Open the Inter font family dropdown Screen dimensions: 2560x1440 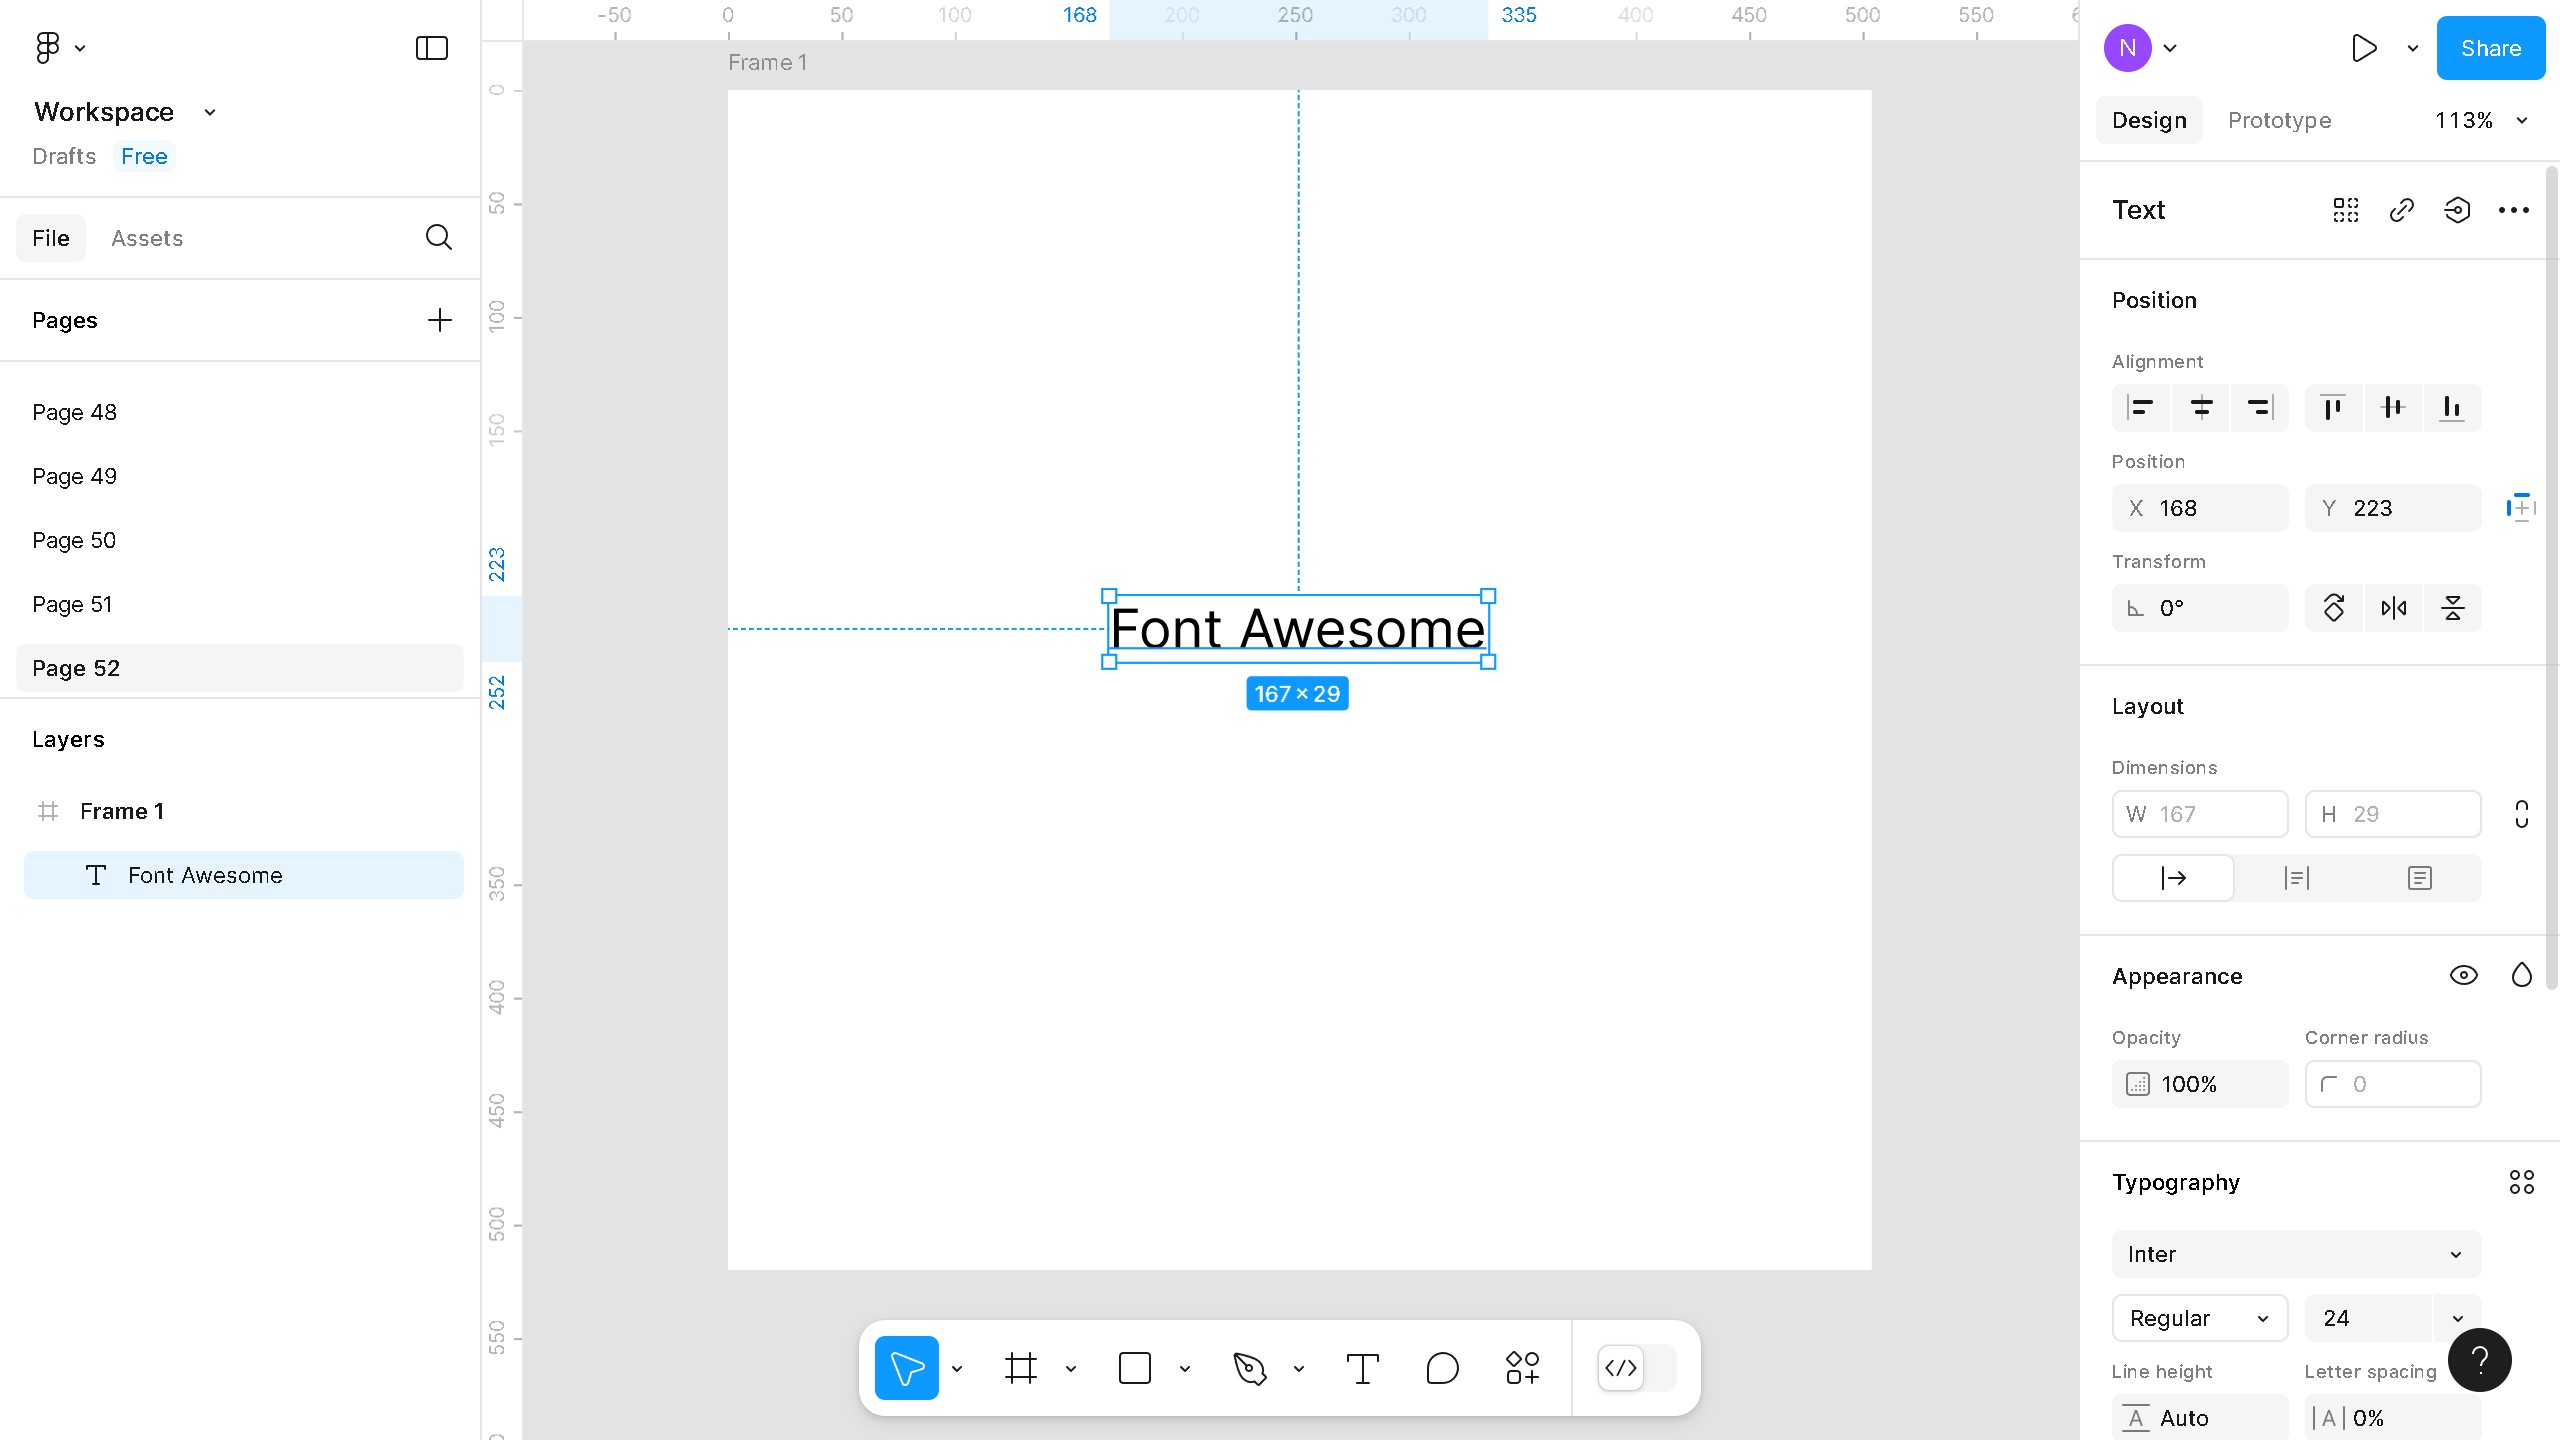click(x=2296, y=1254)
